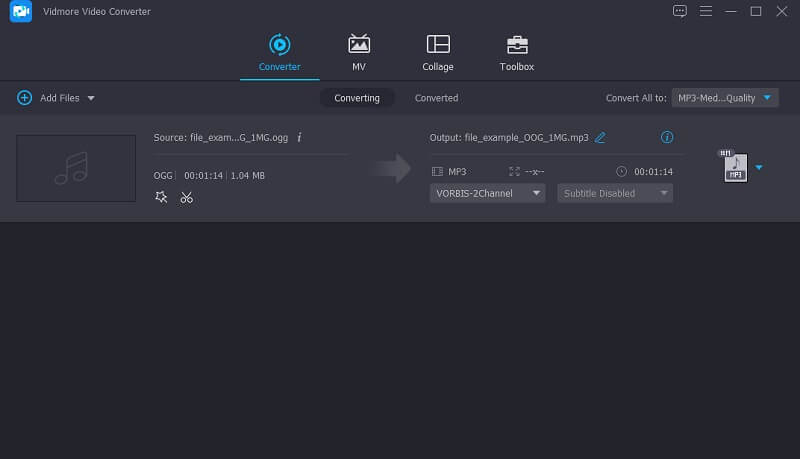
Task: Open the hamburger menu in title bar
Action: pyautogui.click(x=705, y=11)
